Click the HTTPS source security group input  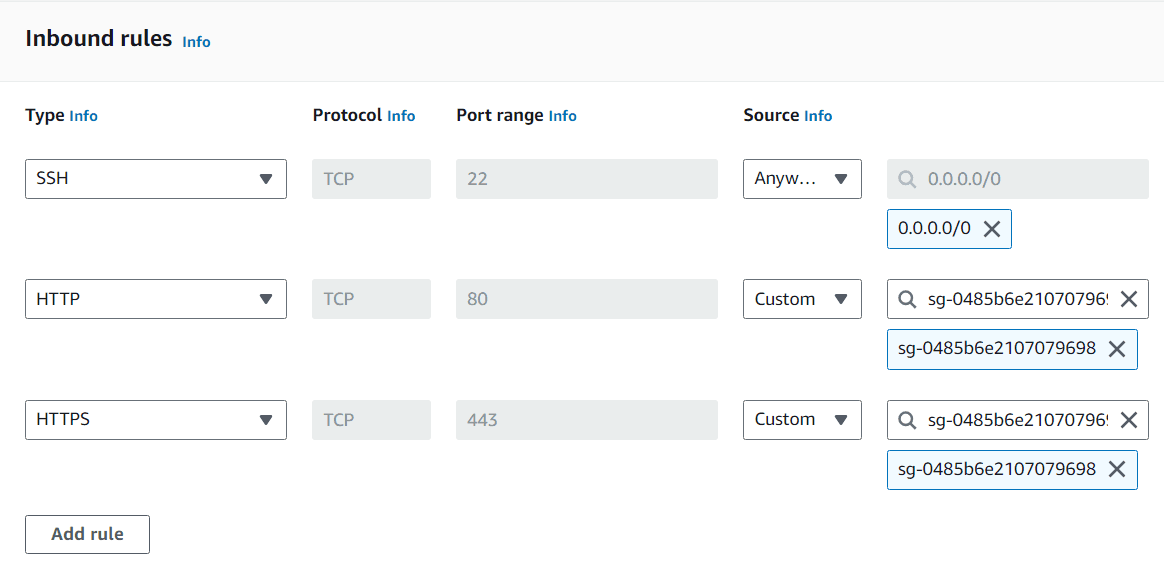tap(1015, 420)
